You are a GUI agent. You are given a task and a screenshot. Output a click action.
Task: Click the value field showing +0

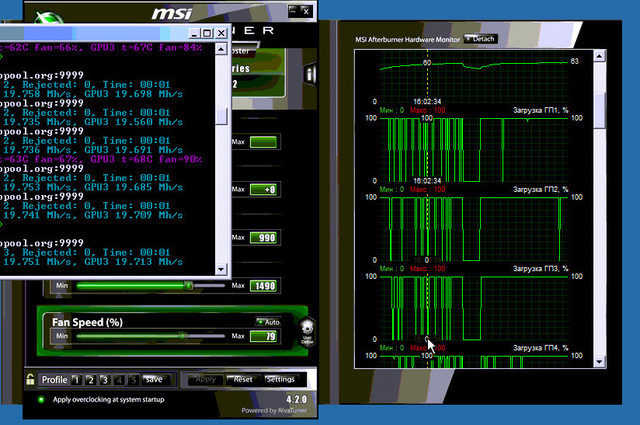(x=264, y=189)
